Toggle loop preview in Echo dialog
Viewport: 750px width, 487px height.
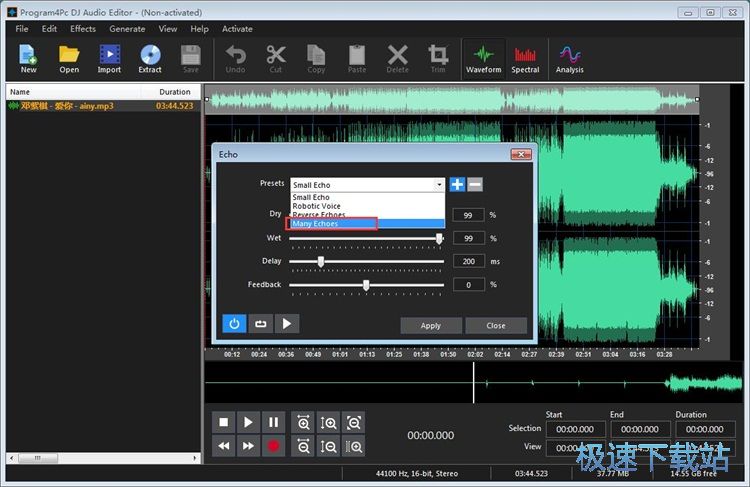coord(261,323)
